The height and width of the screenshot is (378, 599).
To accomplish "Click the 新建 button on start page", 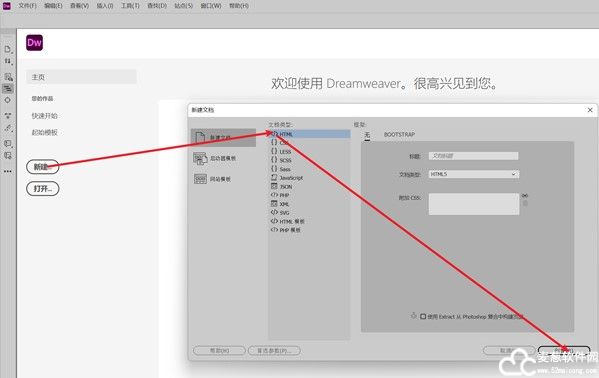I will 42,167.
